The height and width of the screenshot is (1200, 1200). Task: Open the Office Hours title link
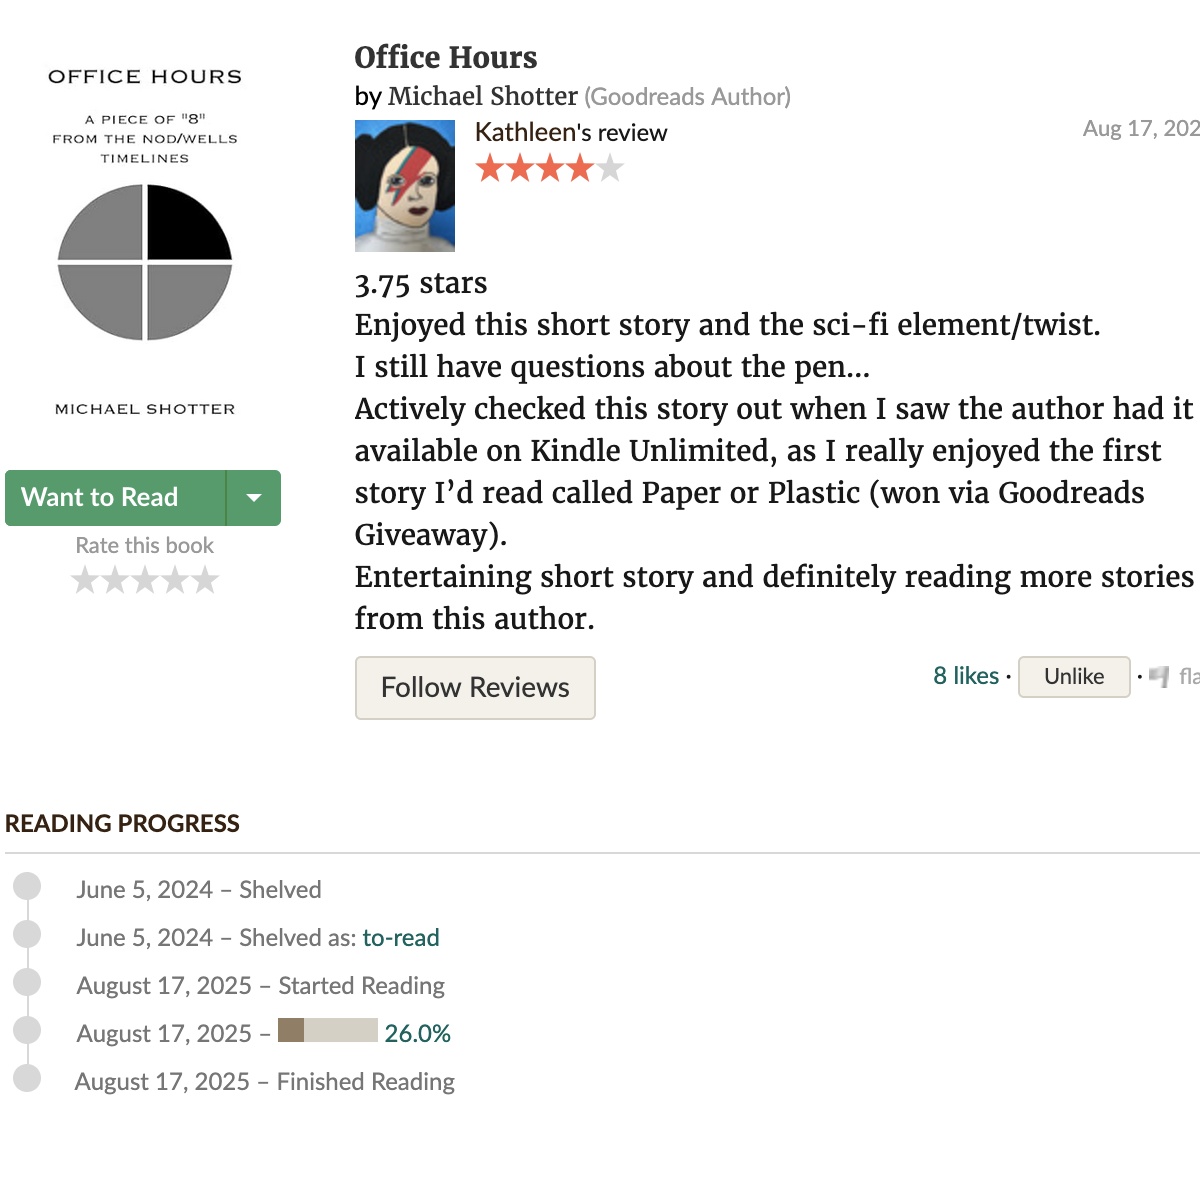tap(445, 58)
